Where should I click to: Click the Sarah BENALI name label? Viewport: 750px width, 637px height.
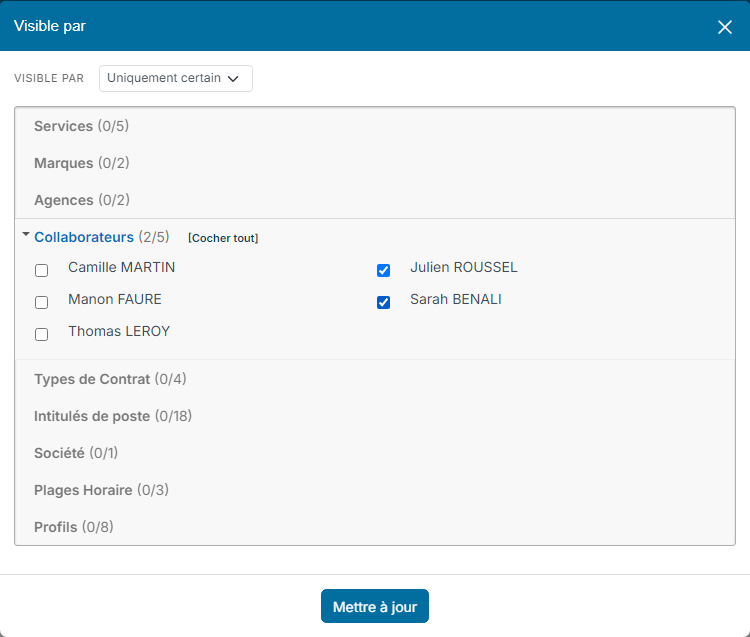[x=456, y=299]
